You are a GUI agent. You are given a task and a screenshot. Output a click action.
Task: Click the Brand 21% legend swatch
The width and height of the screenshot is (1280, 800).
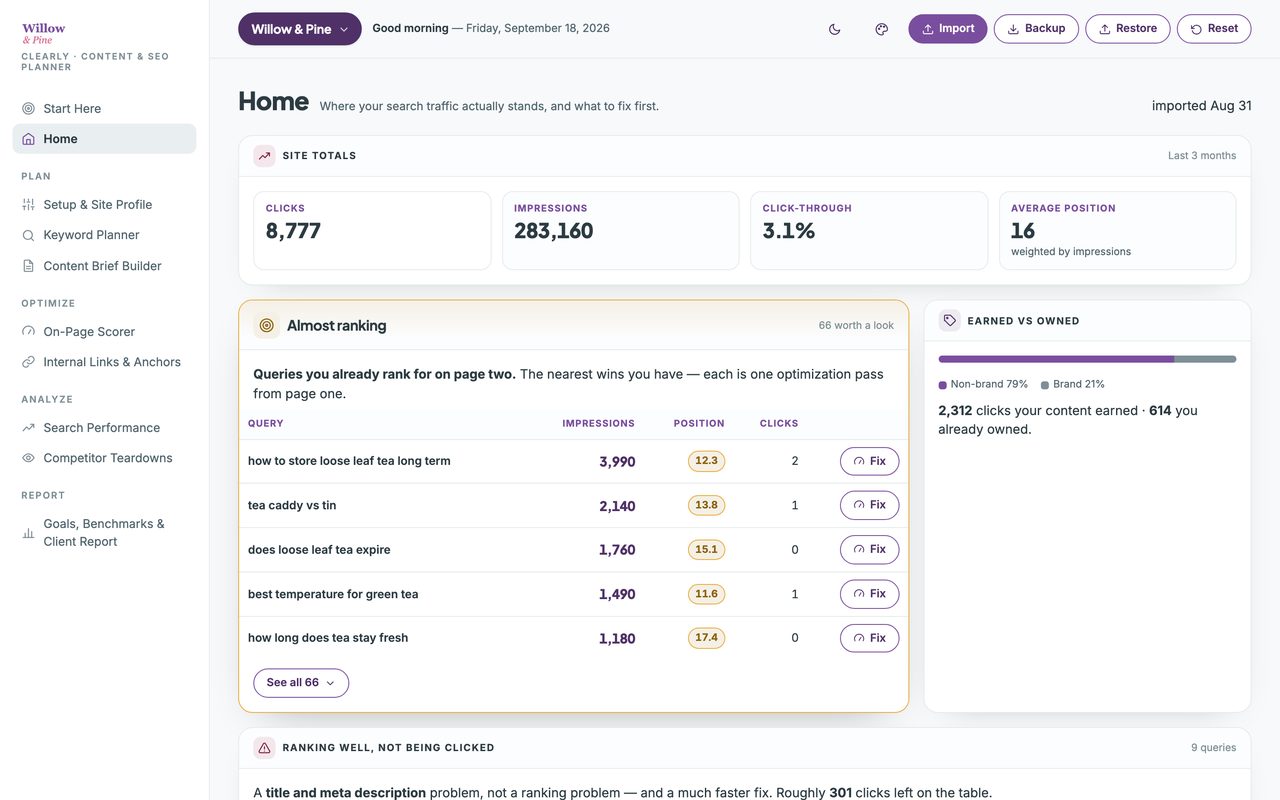(1045, 385)
